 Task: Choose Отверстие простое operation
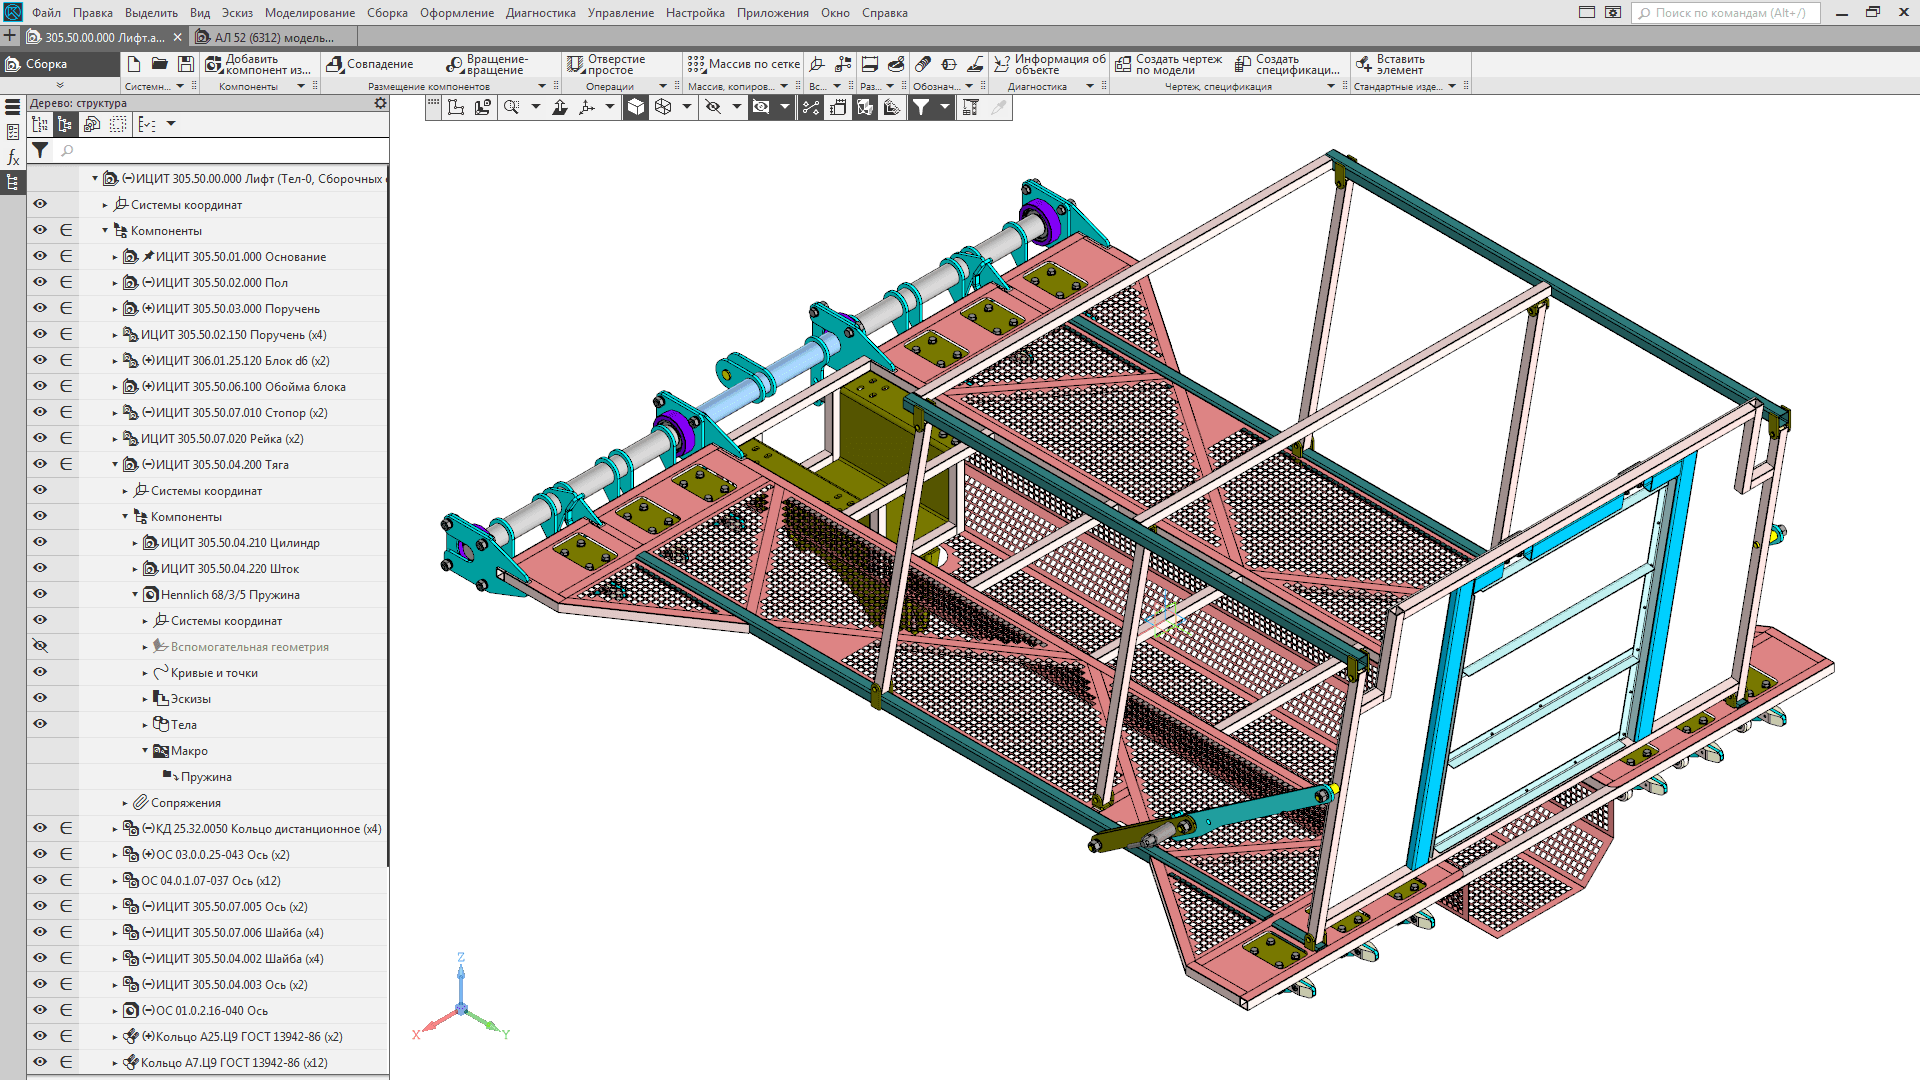pos(606,64)
